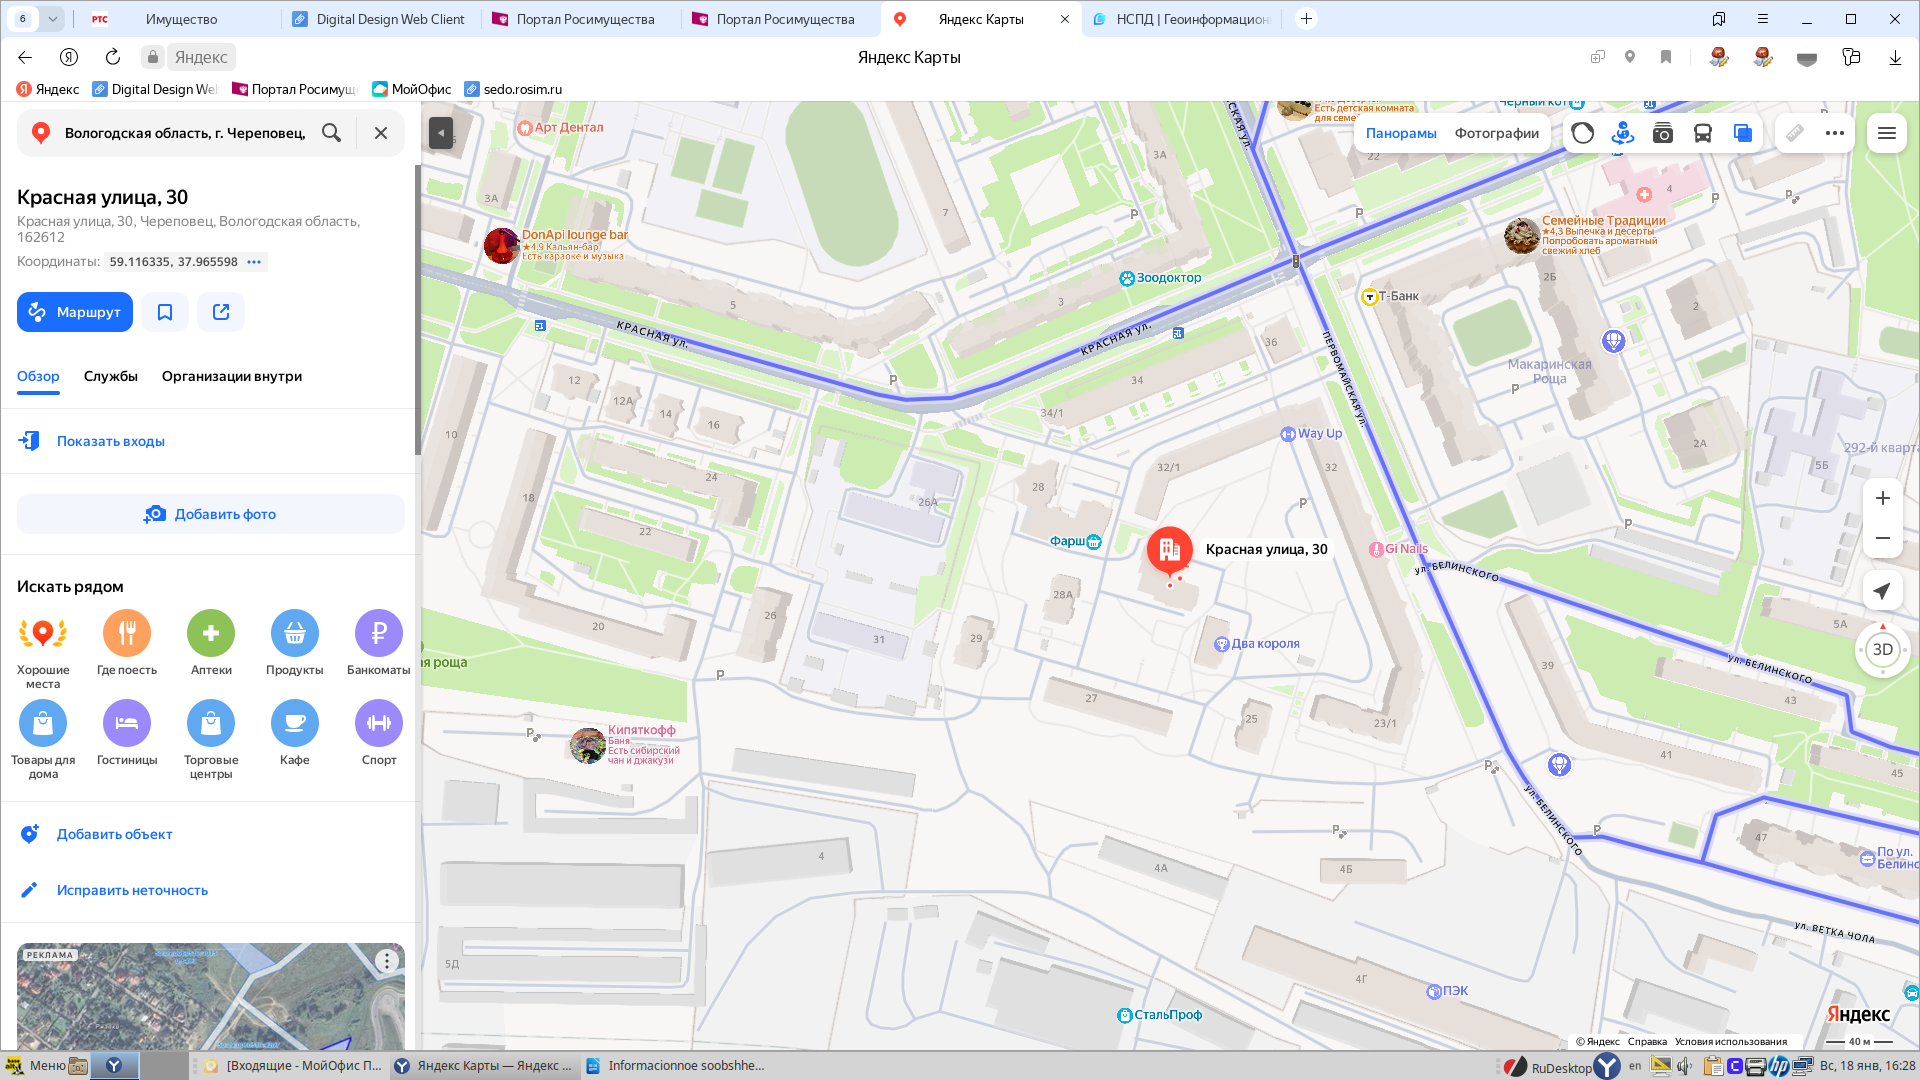Collapse the left side panel arrow
This screenshot has width=1920, height=1080.
tap(441, 133)
